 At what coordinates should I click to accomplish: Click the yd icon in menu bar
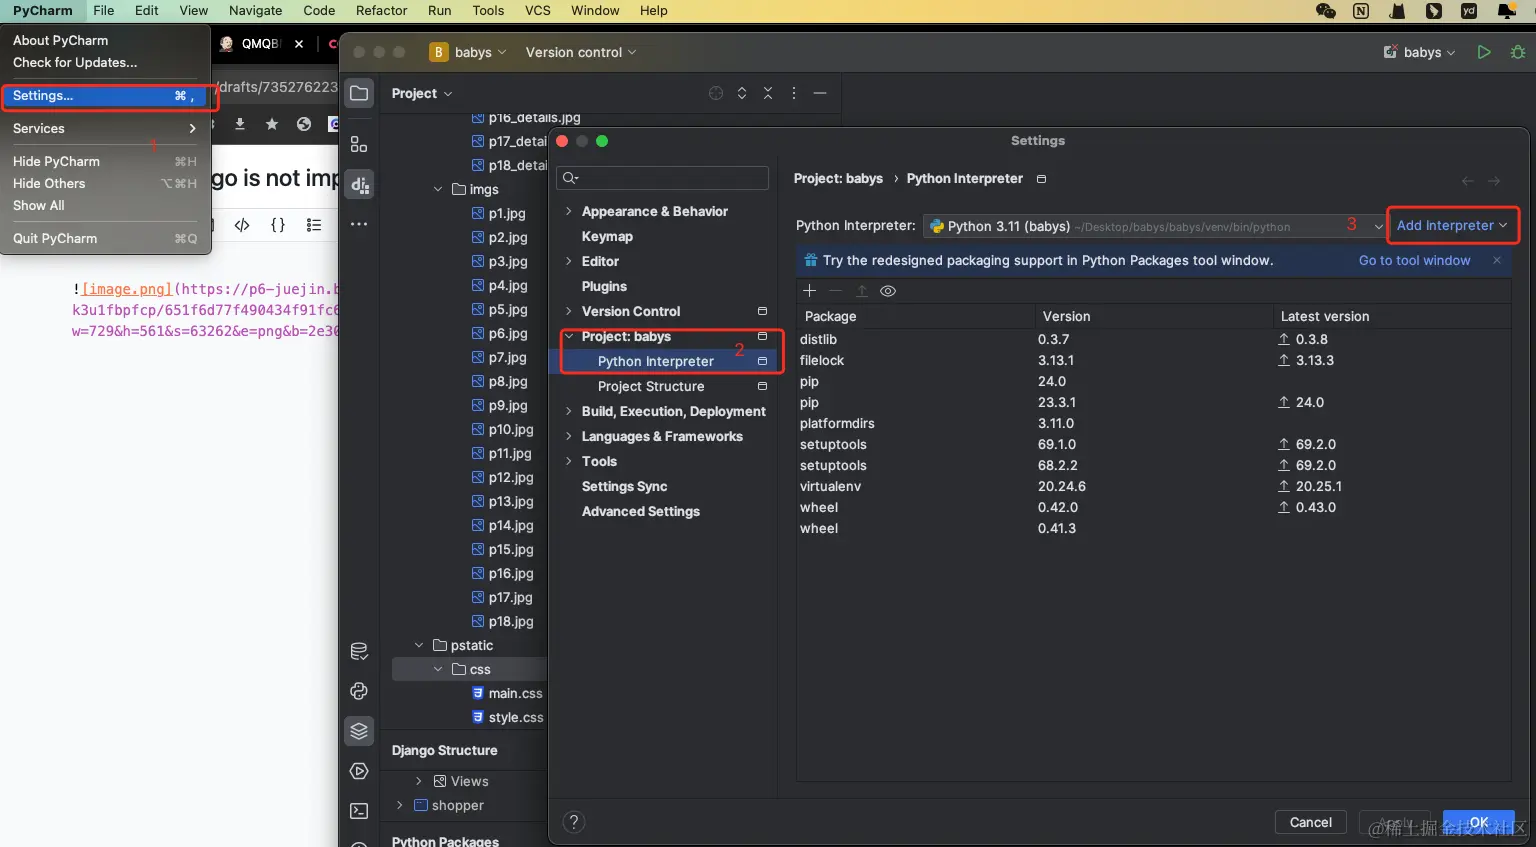1469,11
